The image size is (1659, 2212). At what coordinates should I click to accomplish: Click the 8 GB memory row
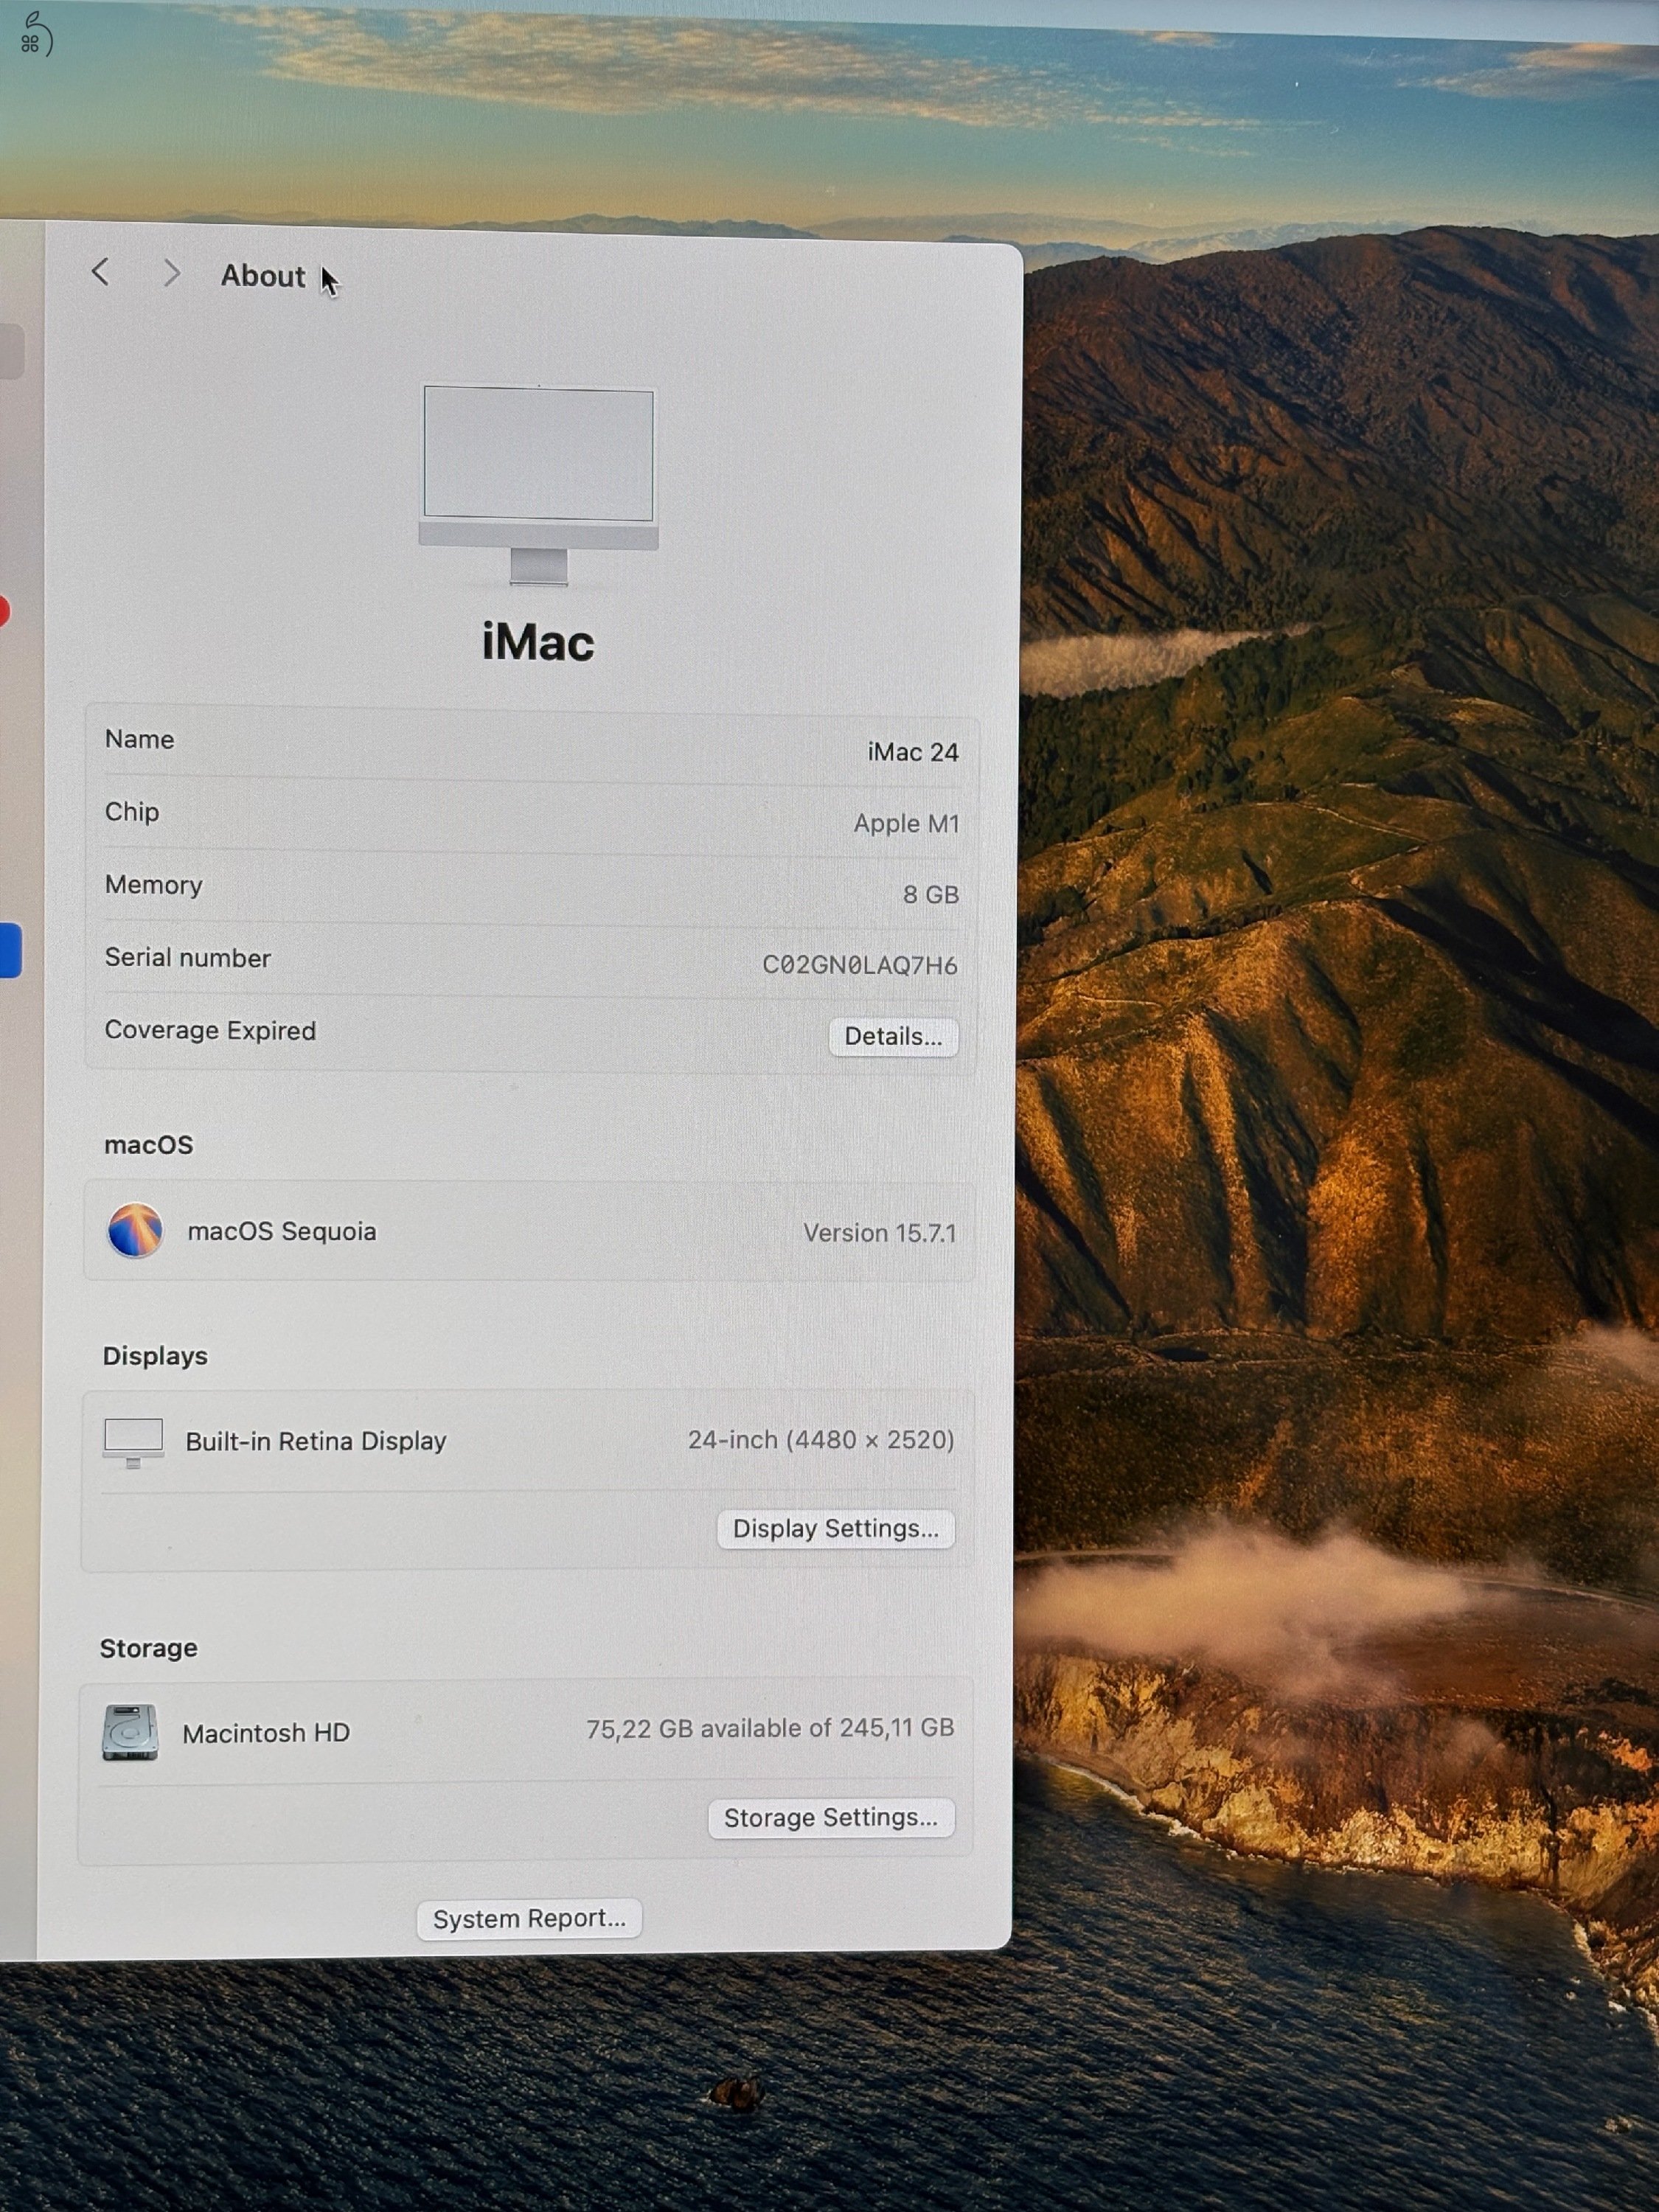point(931,895)
